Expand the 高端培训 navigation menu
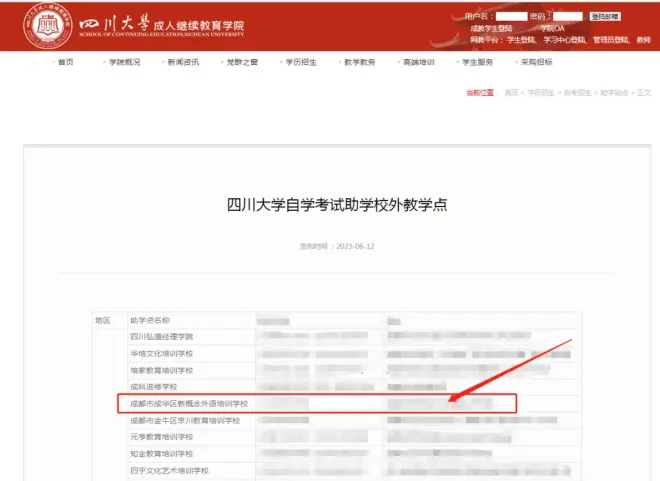Image resolution: width=660 pixels, height=481 pixels. point(419,62)
